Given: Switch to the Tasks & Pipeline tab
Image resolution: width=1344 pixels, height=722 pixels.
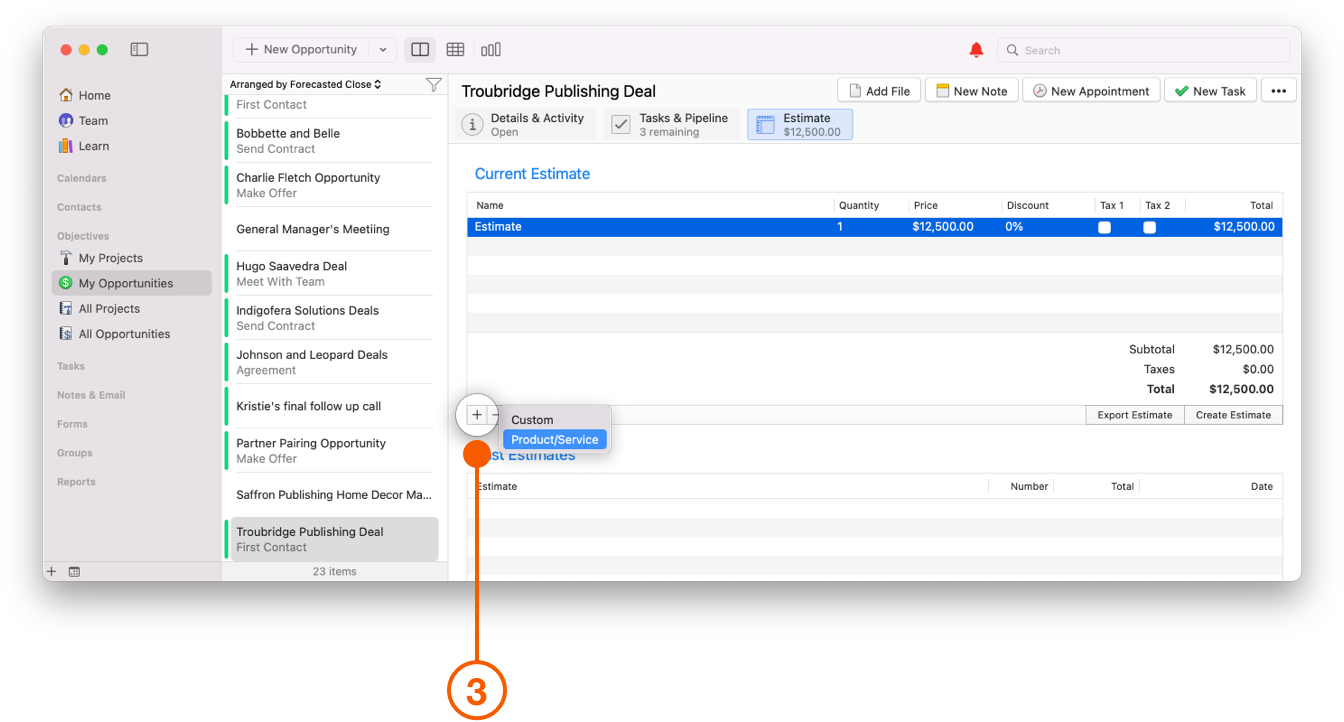Looking at the screenshot, I should click(672, 124).
